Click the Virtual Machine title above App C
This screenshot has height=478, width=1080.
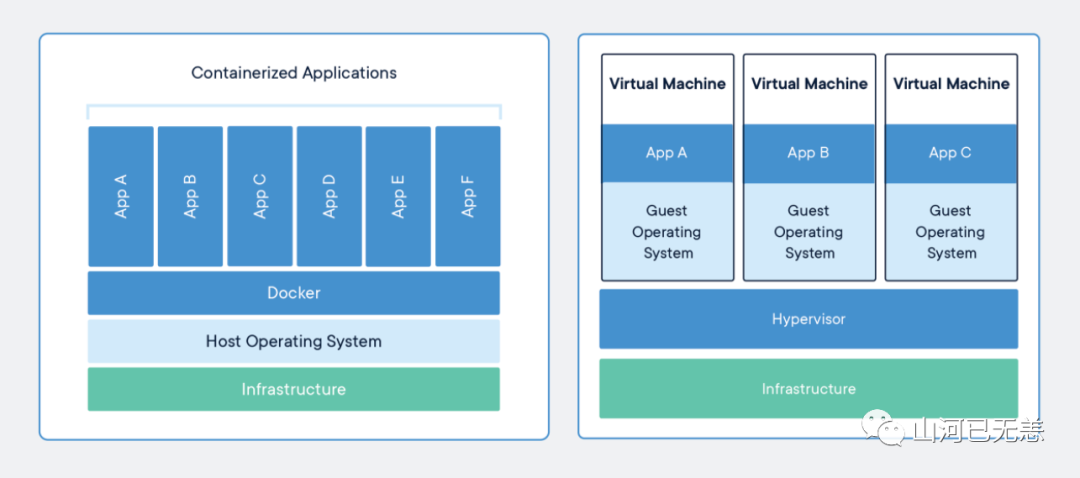951,84
